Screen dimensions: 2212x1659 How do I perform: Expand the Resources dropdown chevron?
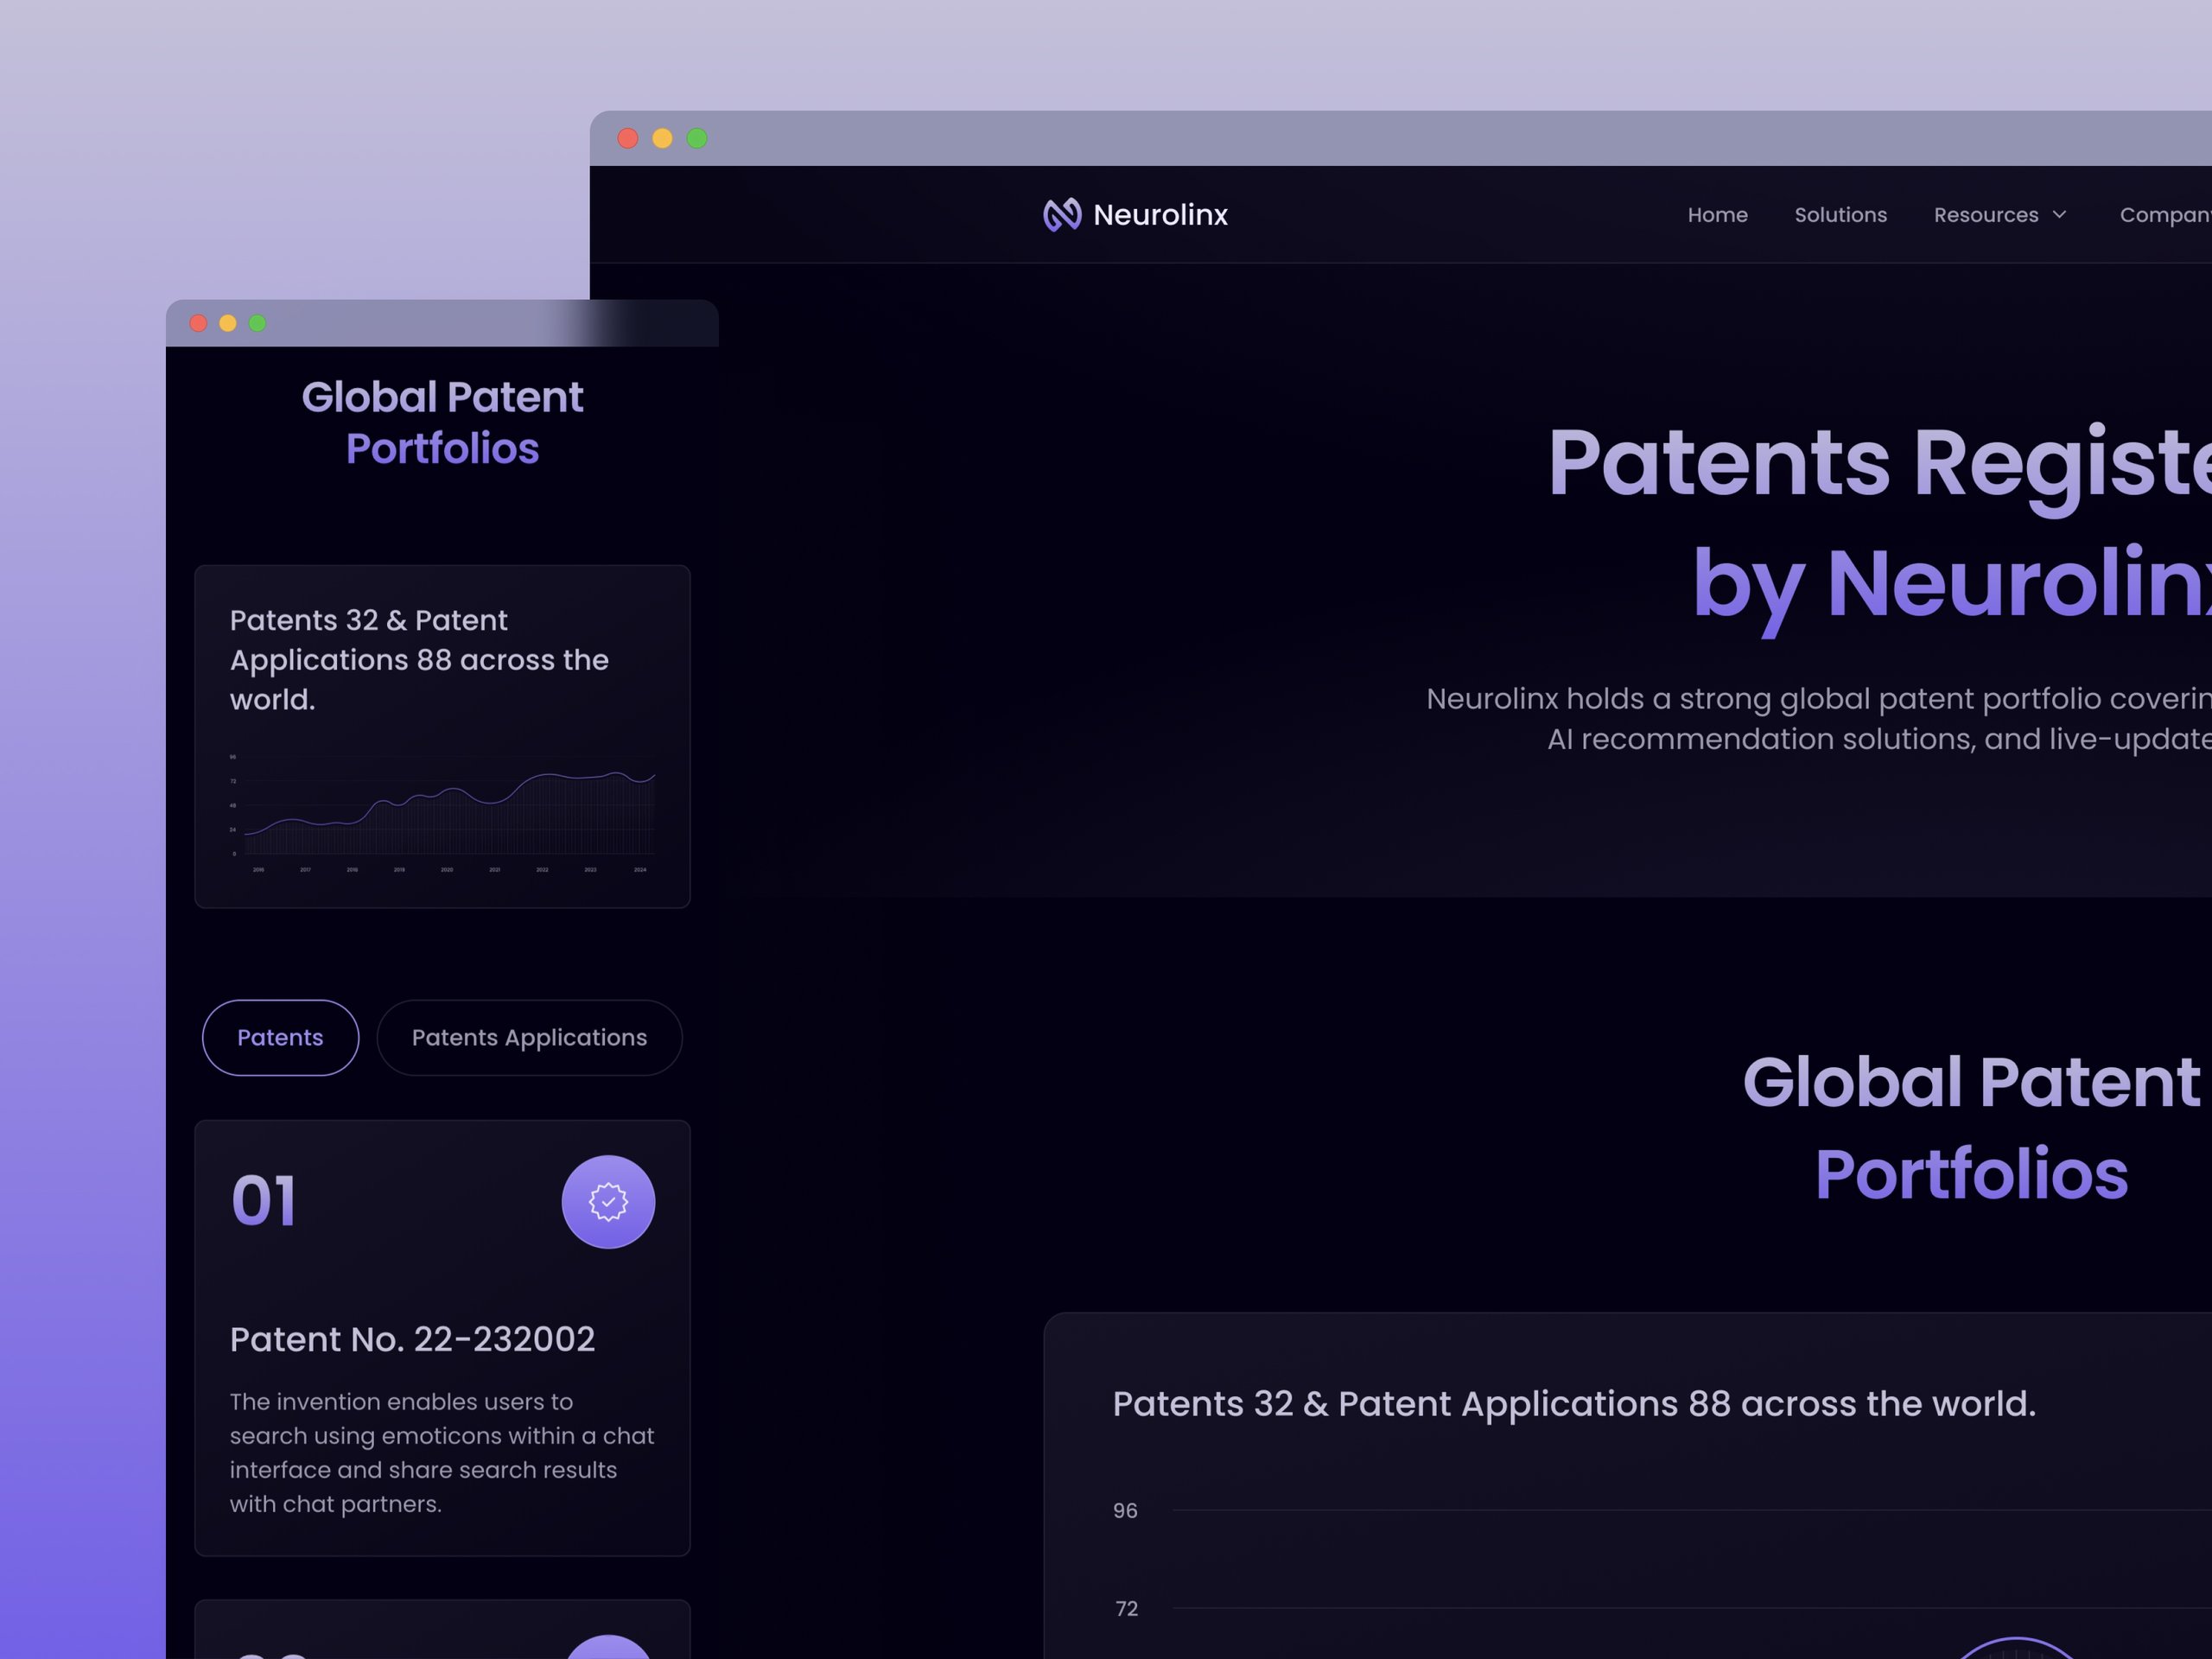click(x=2059, y=215)
